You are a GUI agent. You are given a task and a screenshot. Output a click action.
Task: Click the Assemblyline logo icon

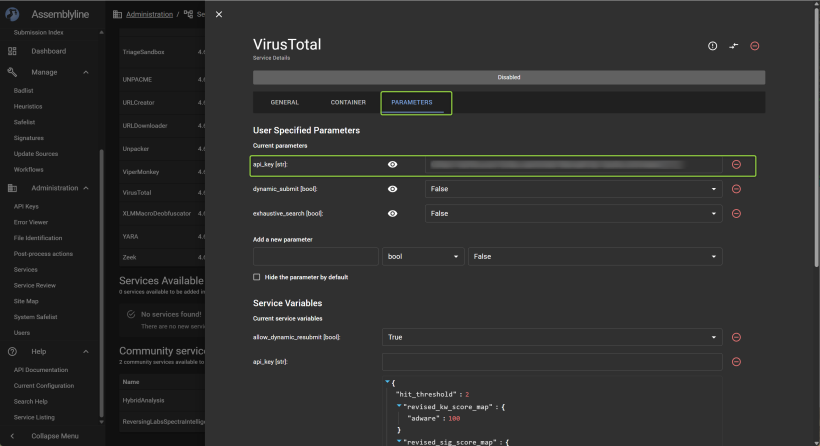14,15
